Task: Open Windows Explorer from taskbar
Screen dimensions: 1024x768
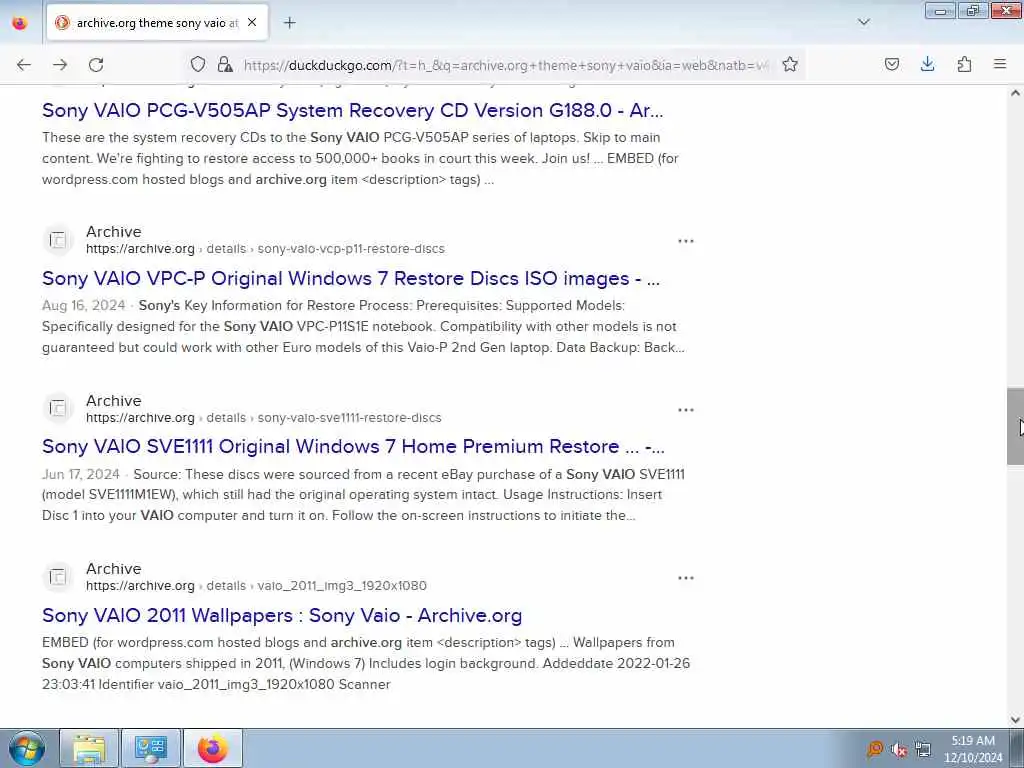Action: click(89, 748)
